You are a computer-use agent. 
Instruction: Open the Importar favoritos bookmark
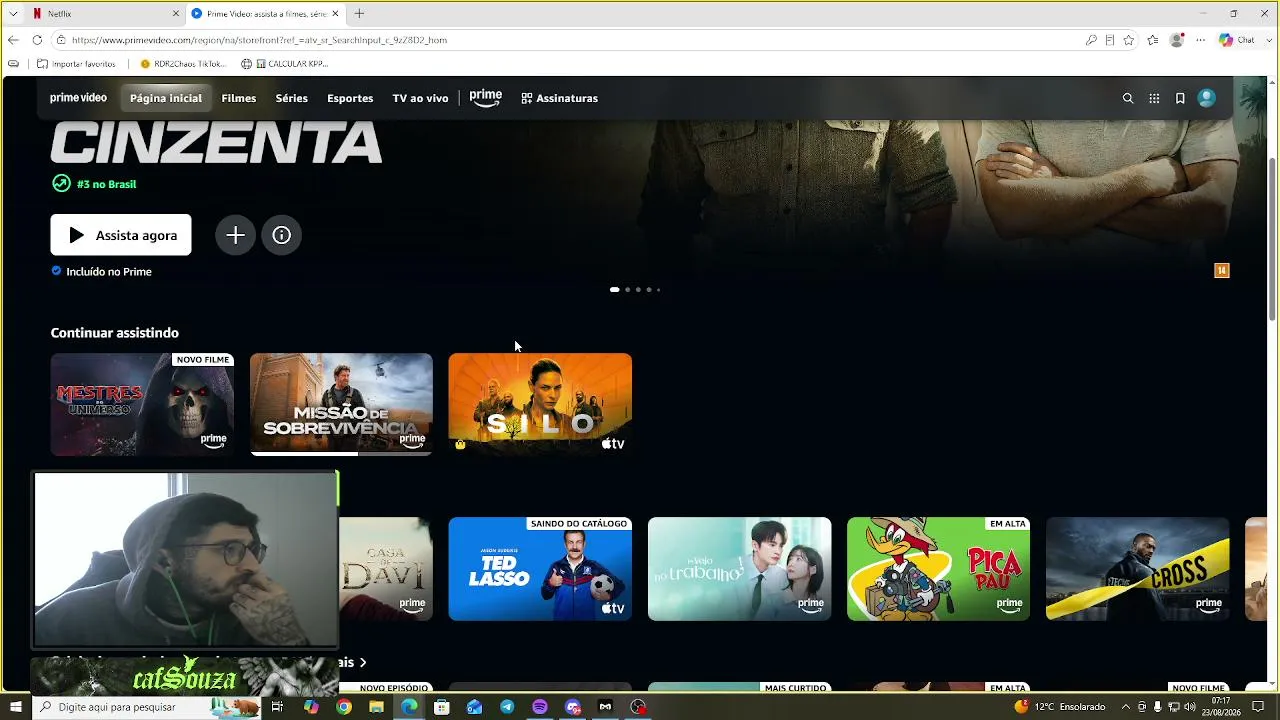pyautogui.click(x=77, y=64)
